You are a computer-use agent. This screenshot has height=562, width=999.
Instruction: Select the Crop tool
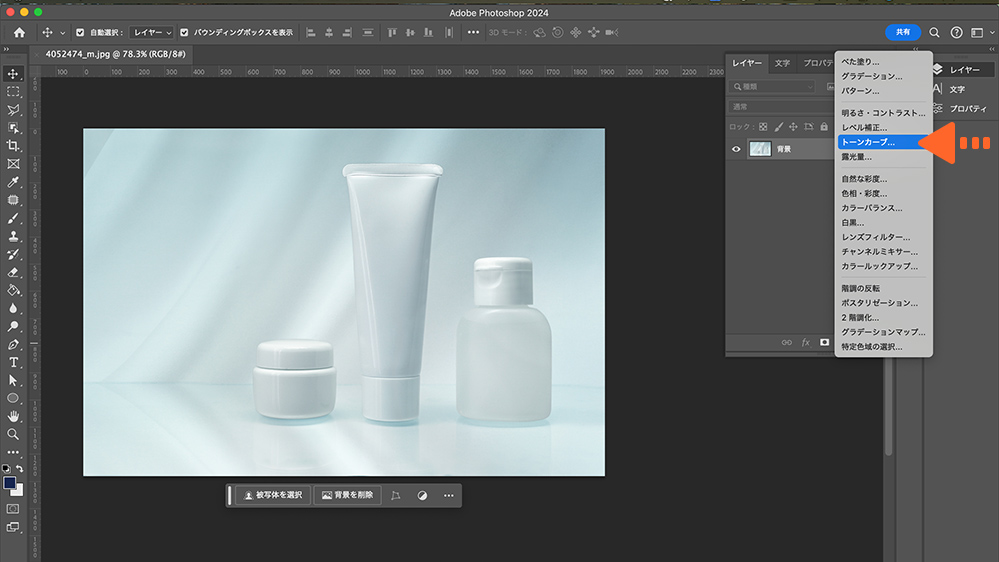(x=13, y=146)
